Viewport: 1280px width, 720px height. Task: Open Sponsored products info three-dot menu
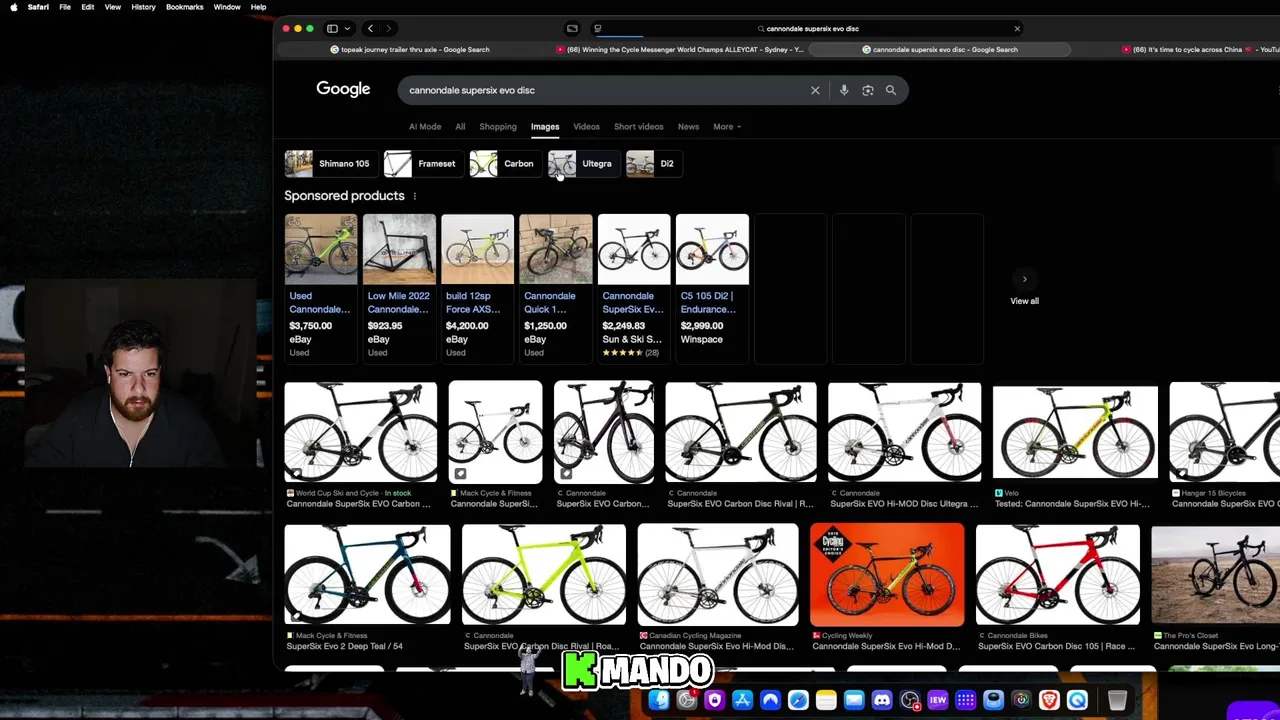tap(414, 196)
